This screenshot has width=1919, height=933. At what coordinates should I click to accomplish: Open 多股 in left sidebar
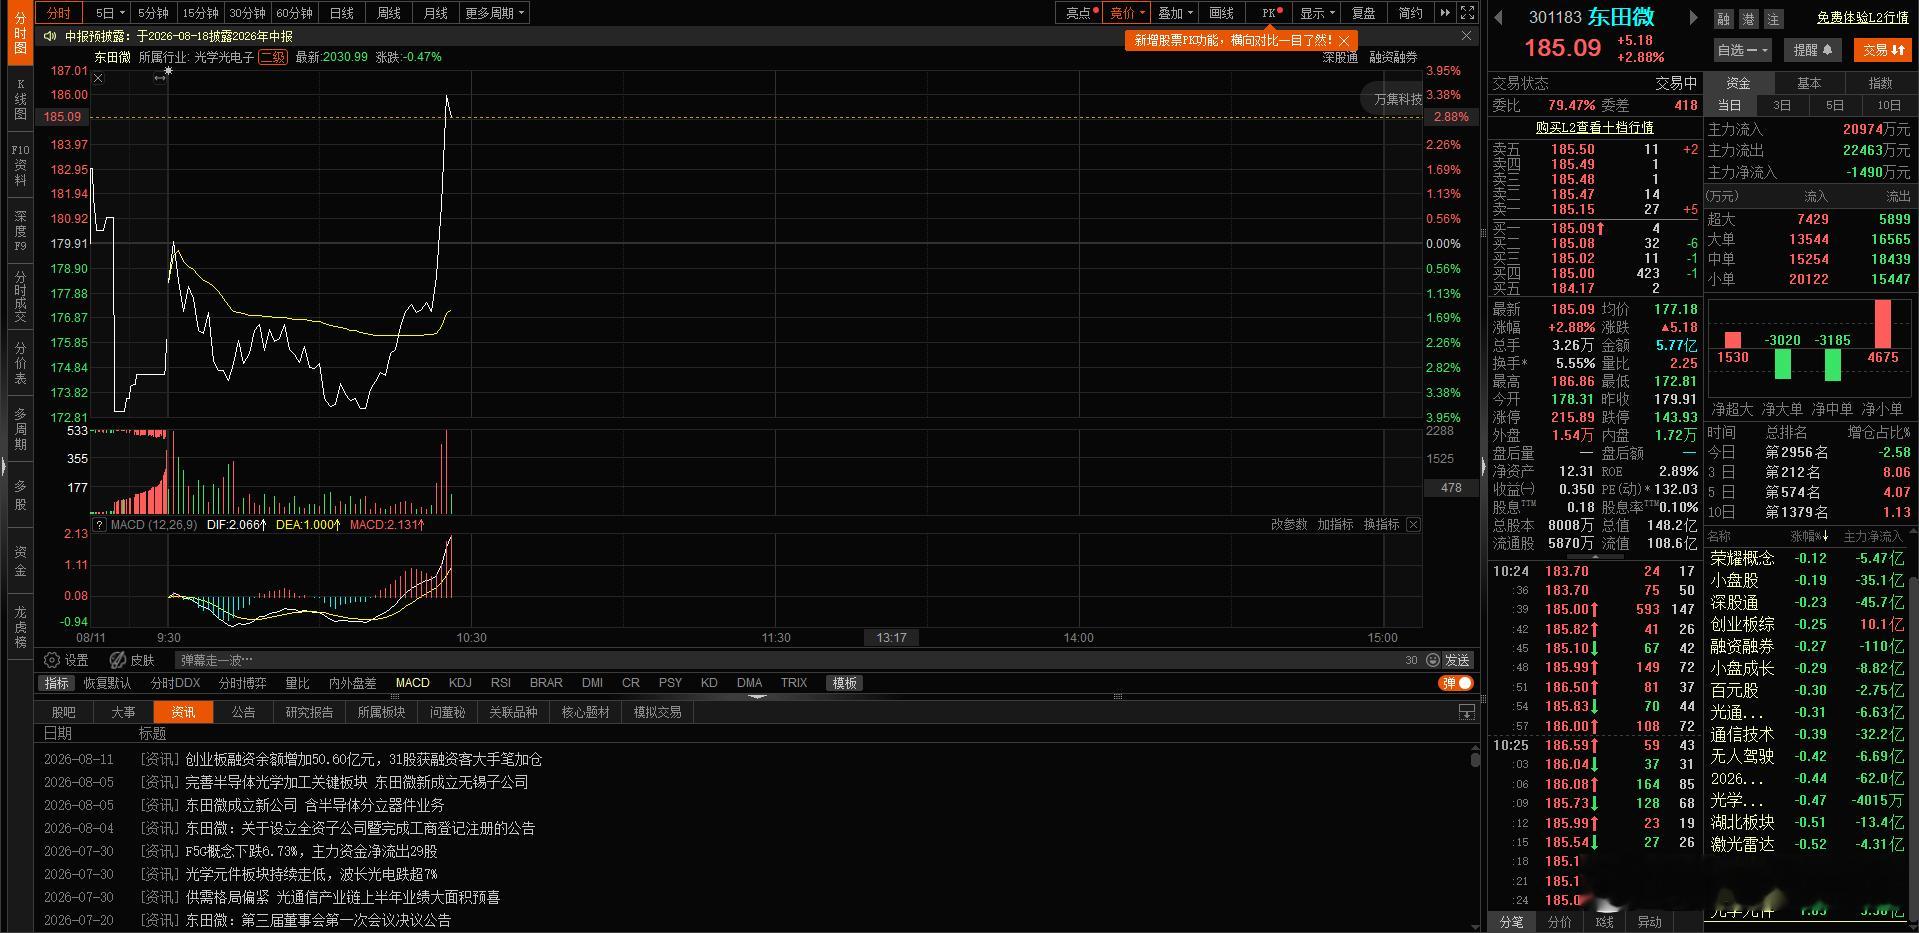pyautogui.click(x=20, y=495)
